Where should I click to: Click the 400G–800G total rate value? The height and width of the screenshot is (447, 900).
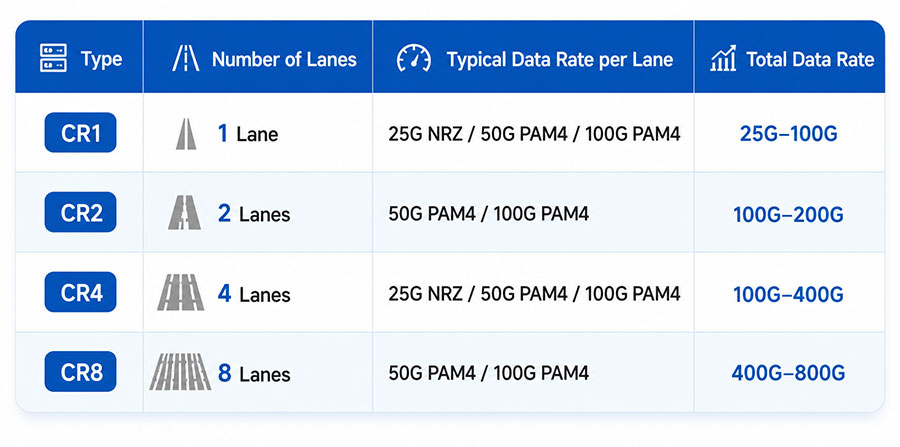coord(788,374)
